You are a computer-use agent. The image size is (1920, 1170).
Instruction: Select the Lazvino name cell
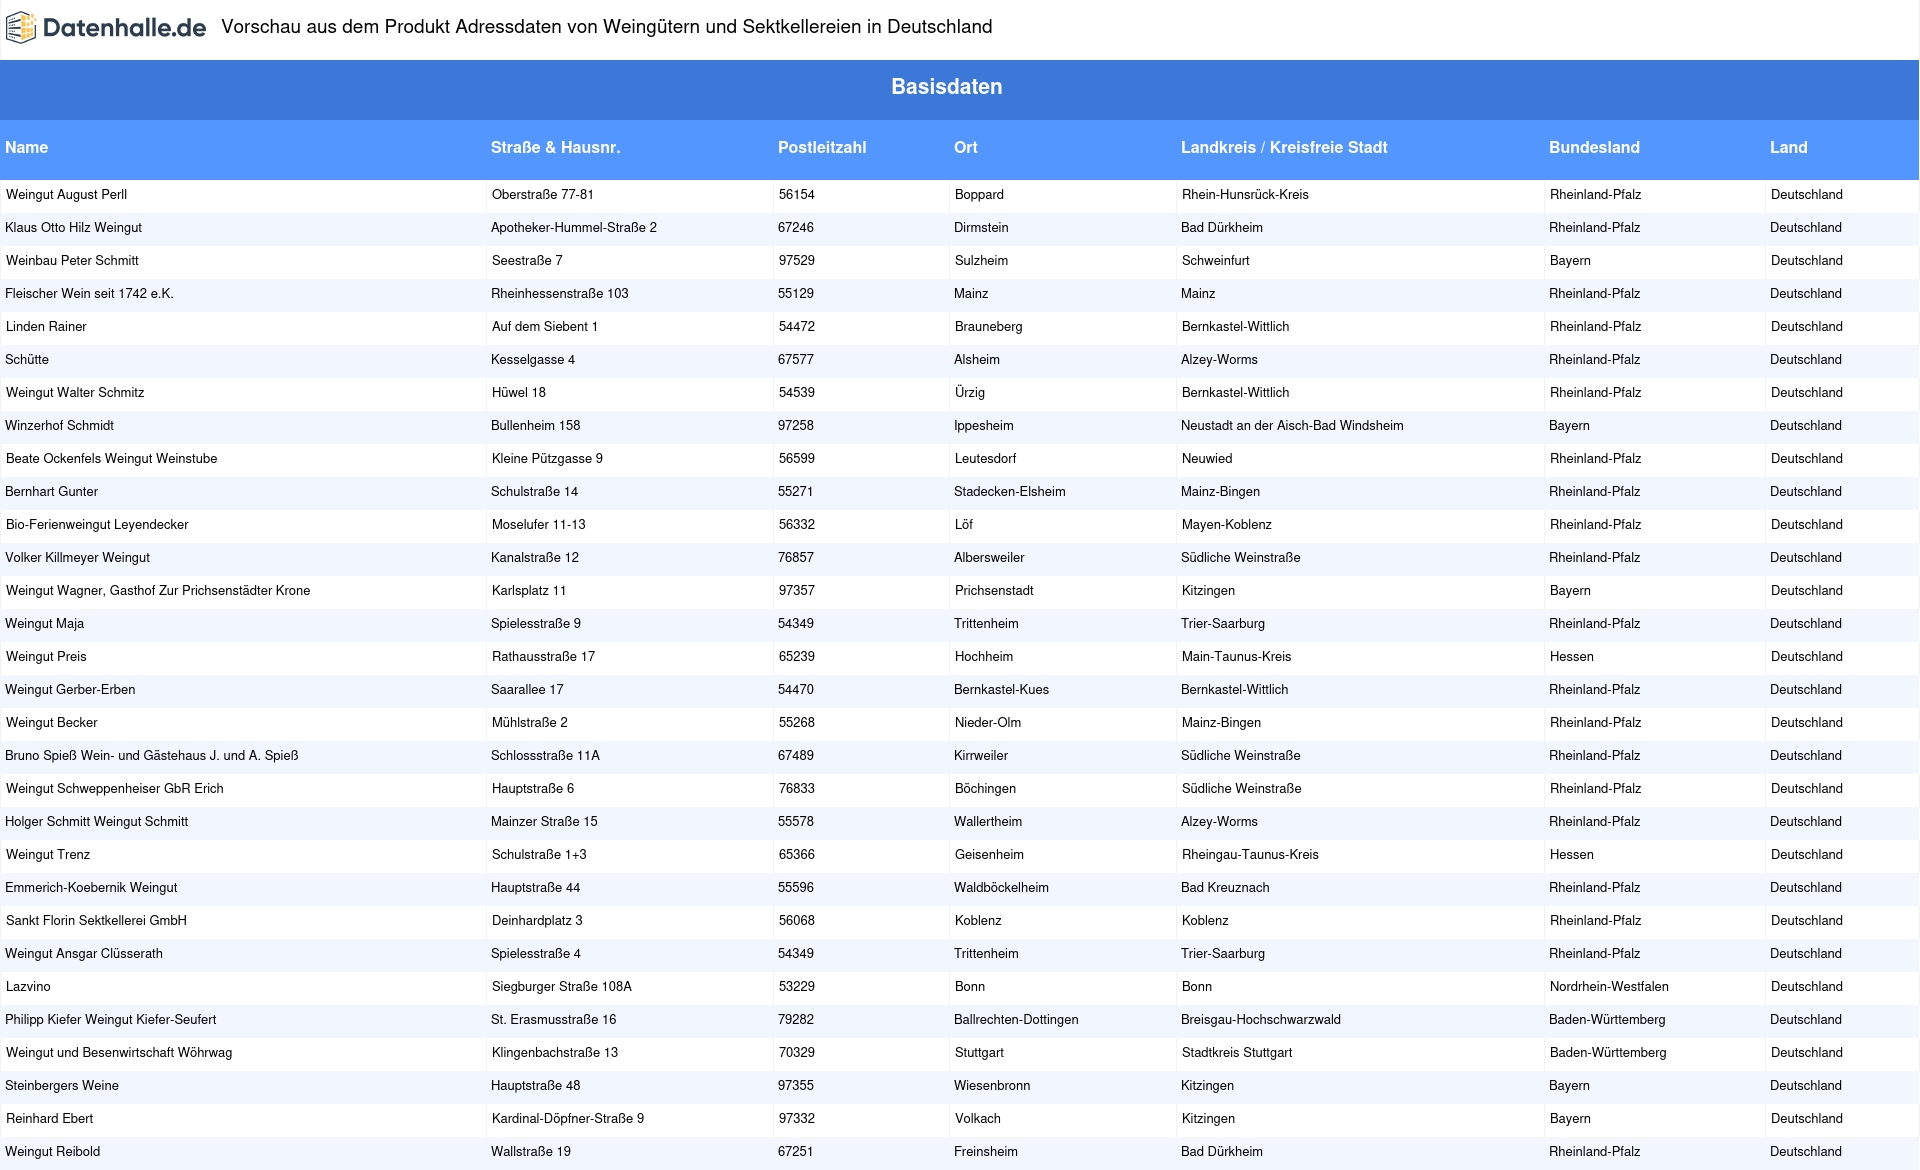pos(28,987)
